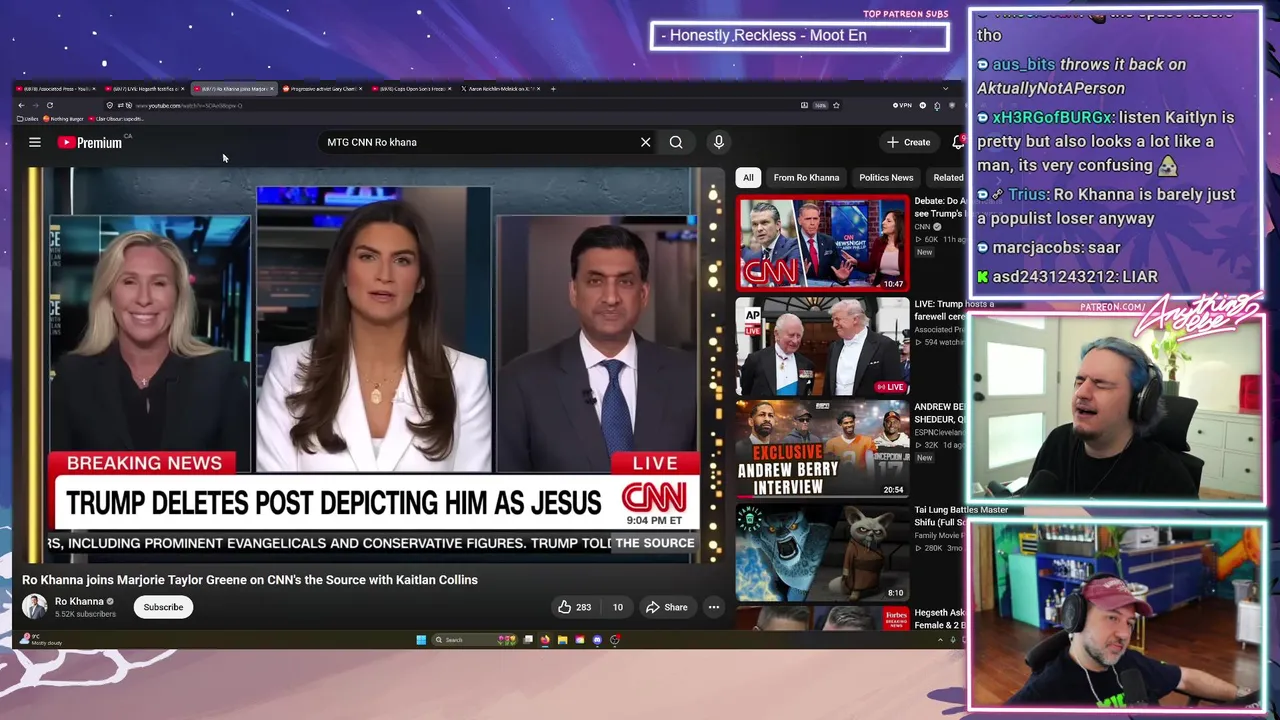
Task: Switch to the Aaron Reichlin-Melnick on X tab
Action: (x=500, y=89)
